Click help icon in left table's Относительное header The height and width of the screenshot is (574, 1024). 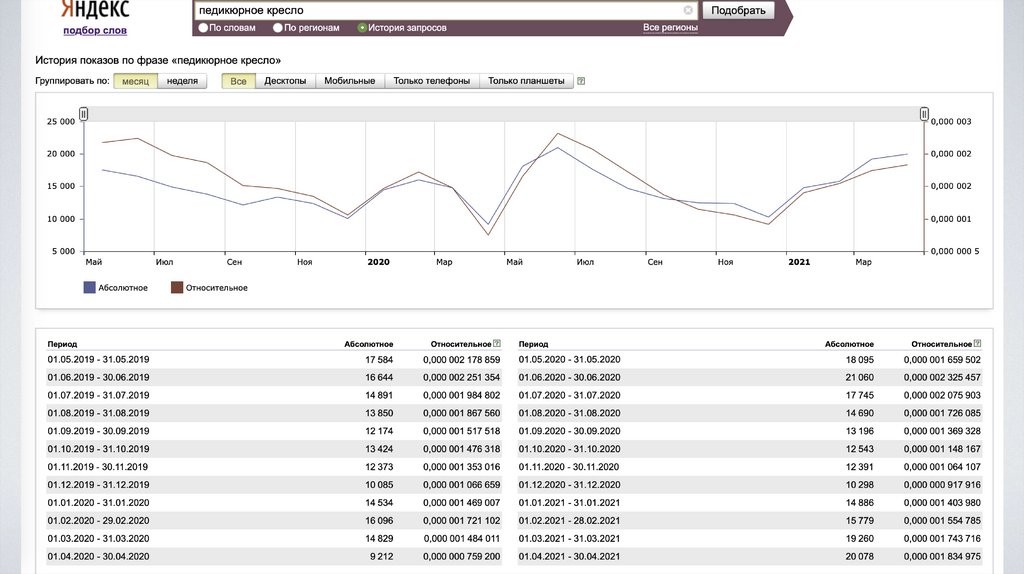click(497, 343)
